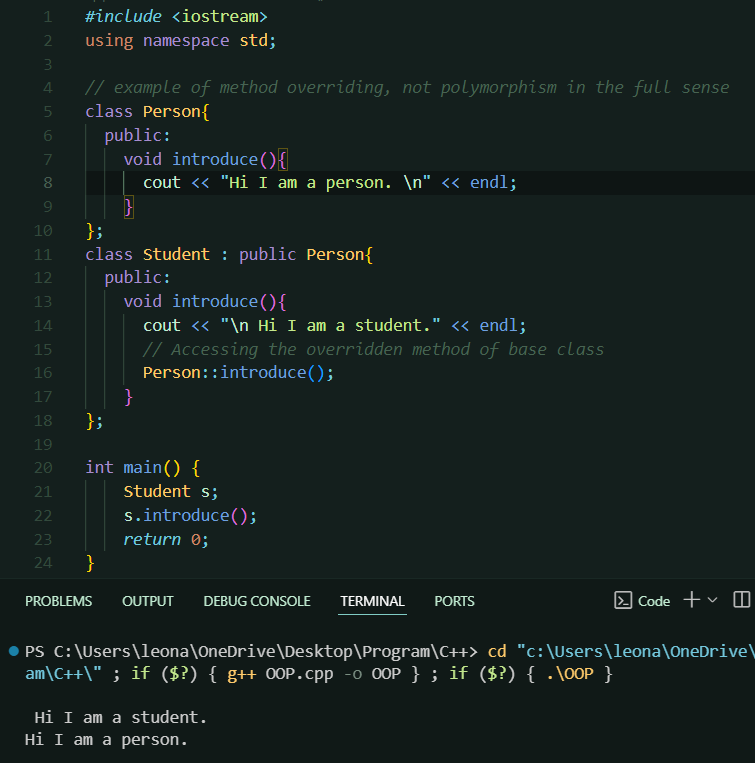
Task: Click 'public Person{' on line 11
Action: [x=306, y=254]
